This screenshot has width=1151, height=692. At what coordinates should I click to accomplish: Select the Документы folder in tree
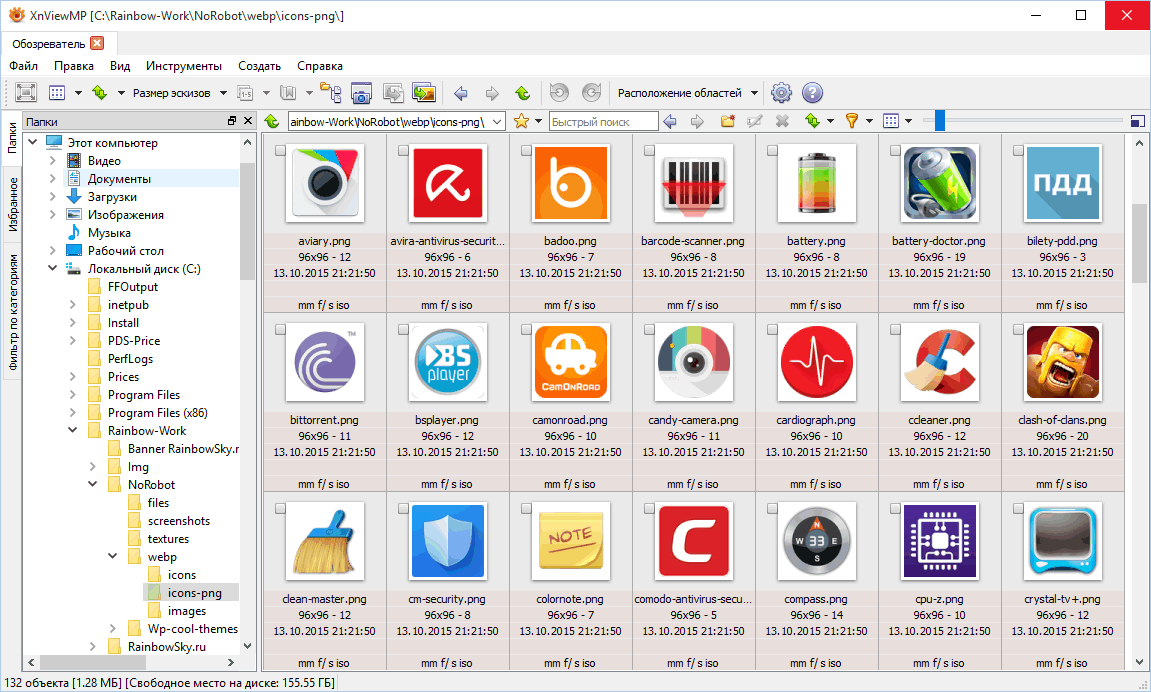click(119, 178)
